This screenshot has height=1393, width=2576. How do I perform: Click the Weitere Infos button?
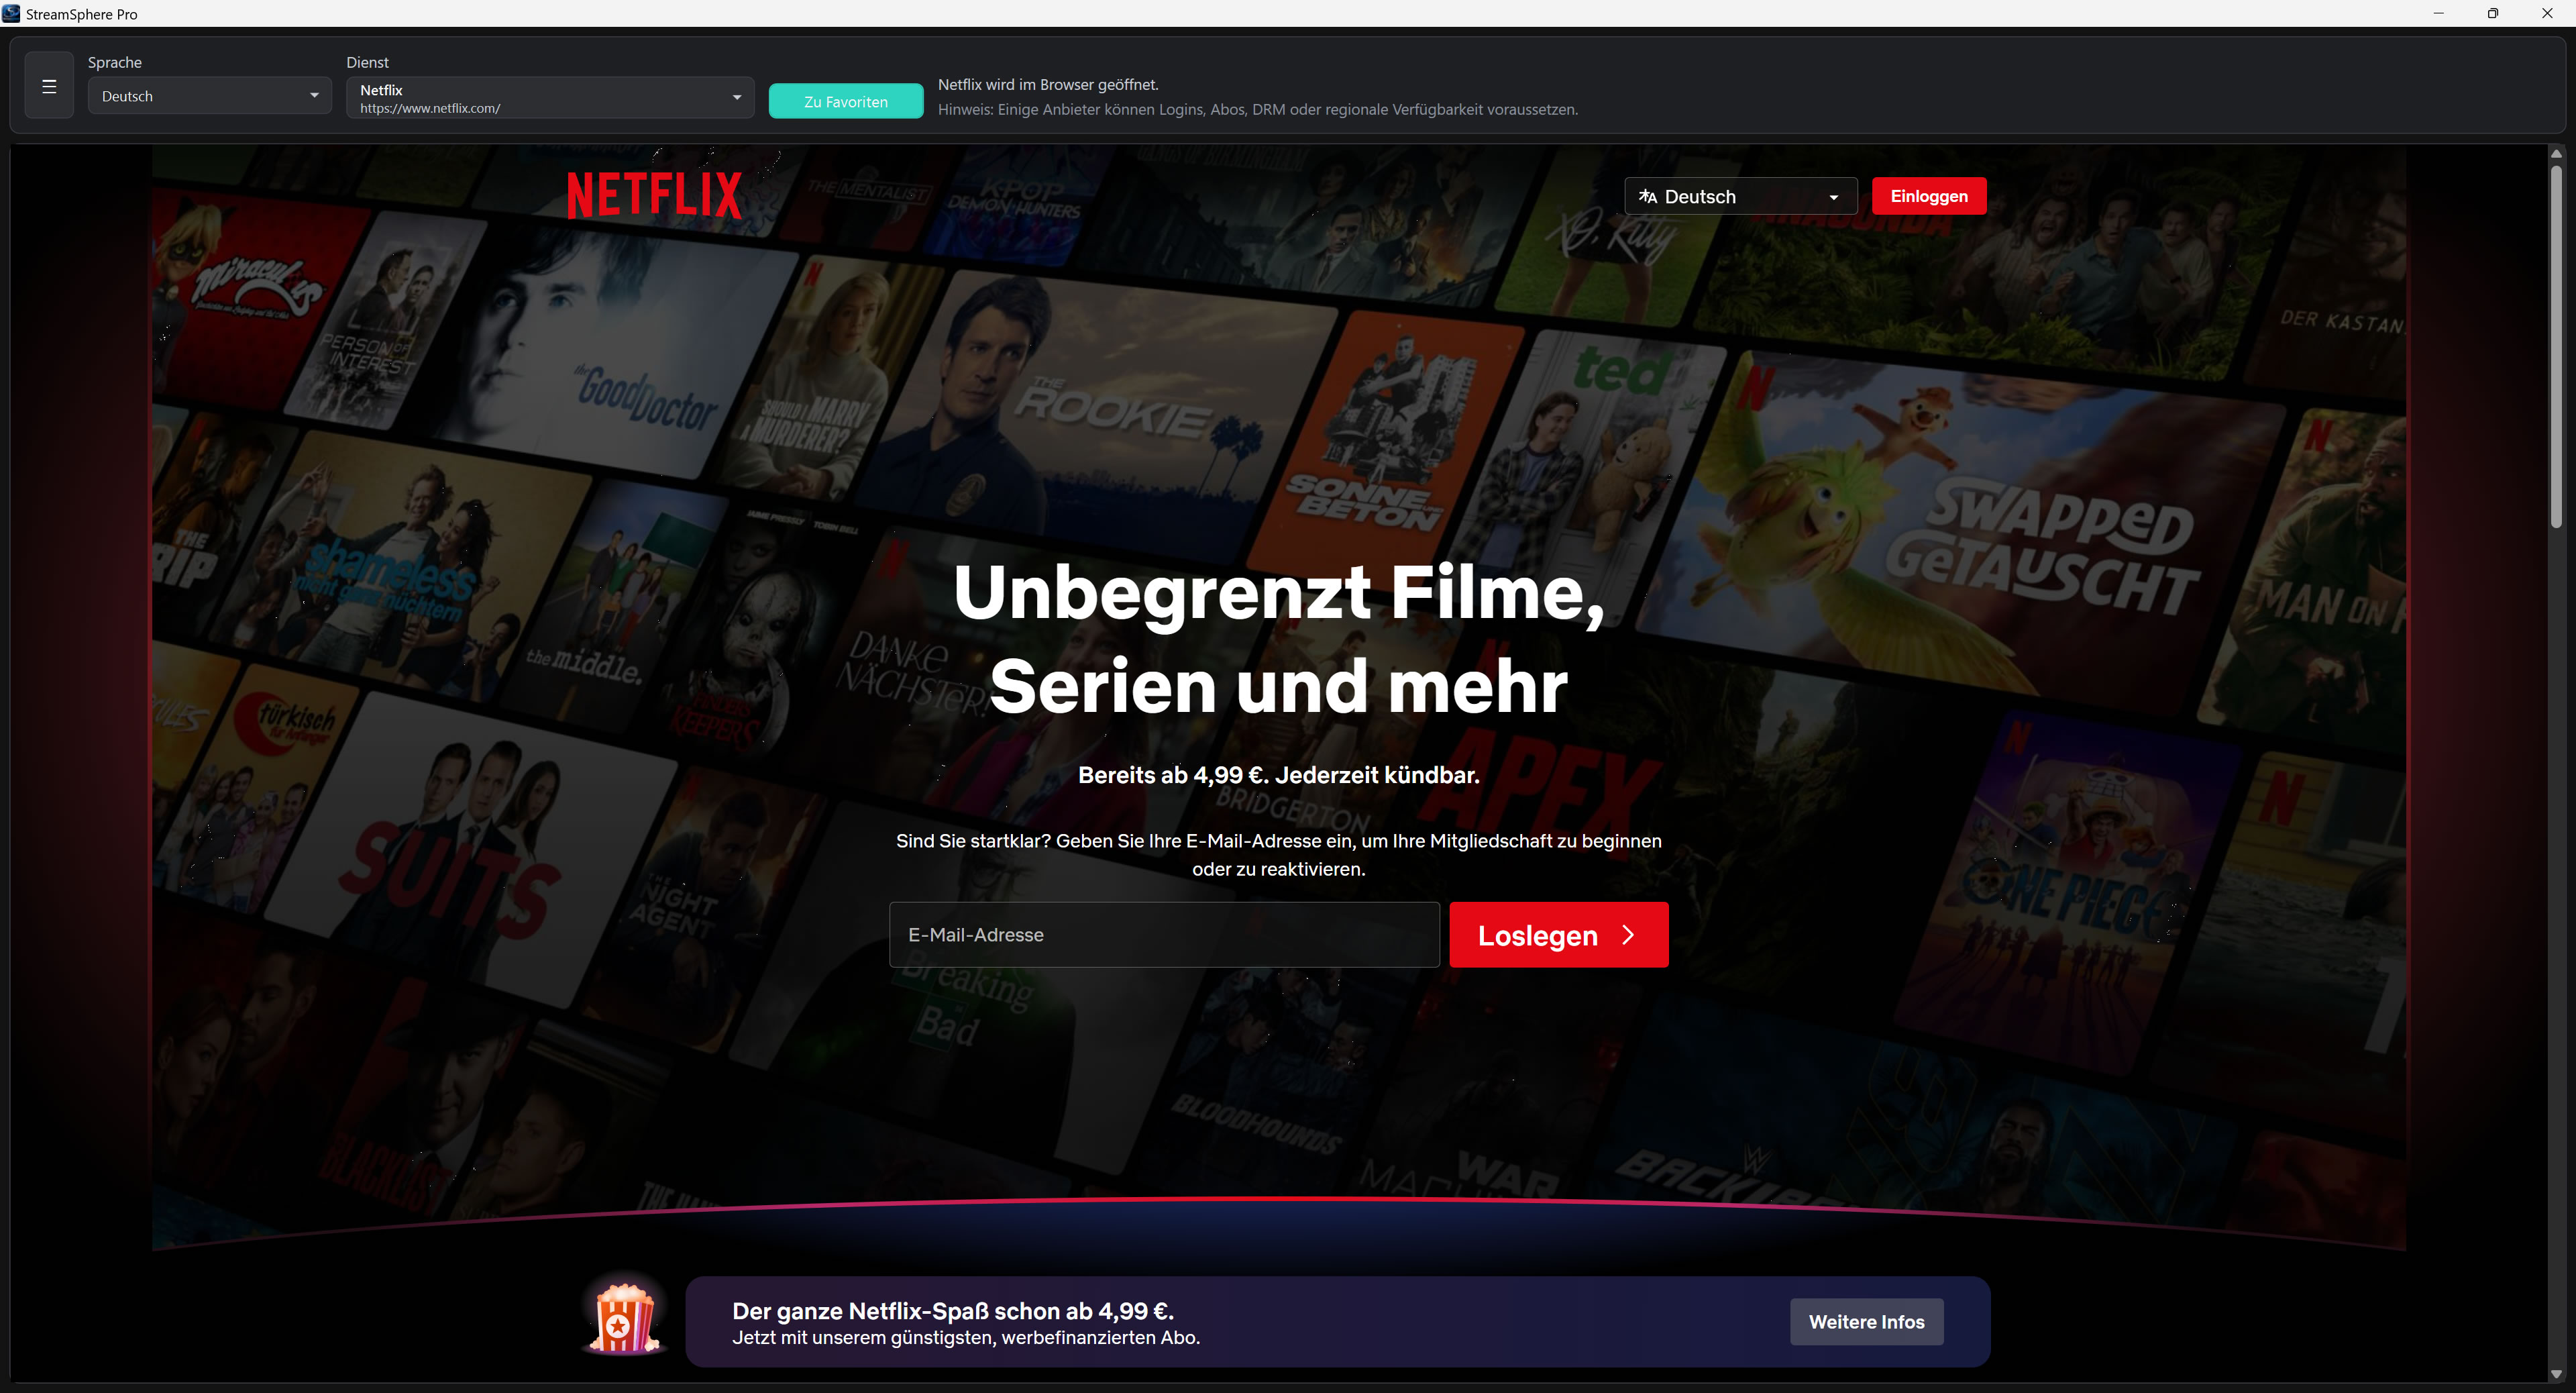point(1866,1321)
